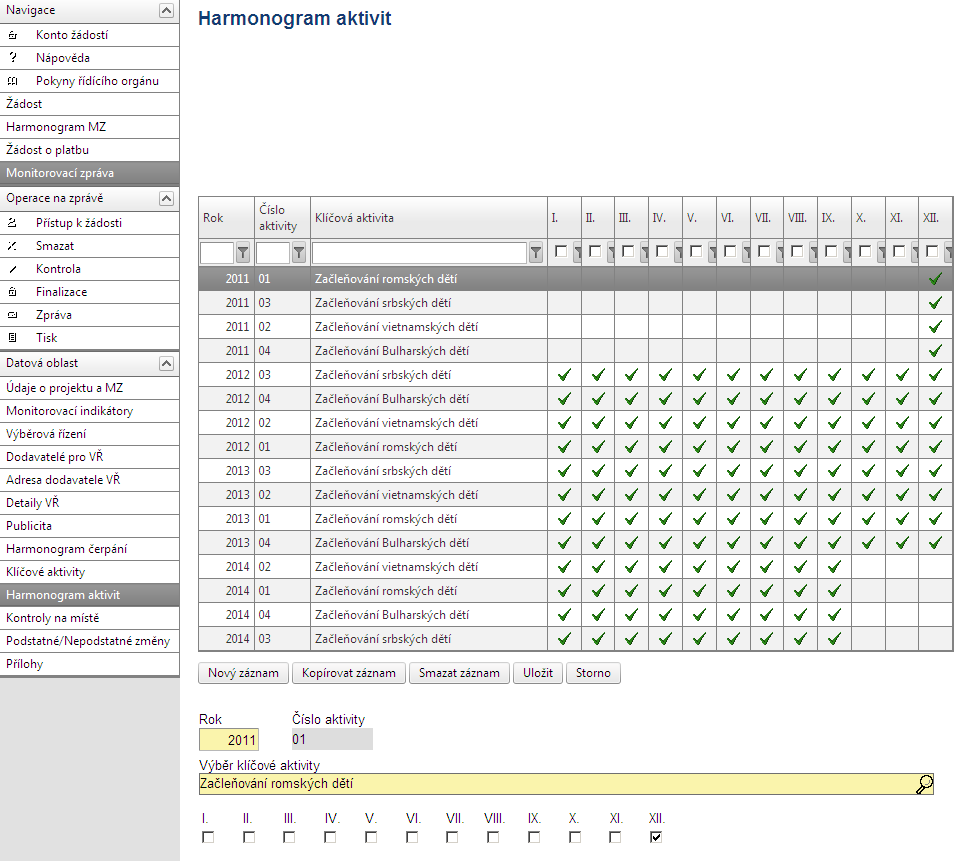Viewport: 966px width, 861px height.
Task: Toggle the XII. filter checkbox in table header
Action: pos(932,251)
